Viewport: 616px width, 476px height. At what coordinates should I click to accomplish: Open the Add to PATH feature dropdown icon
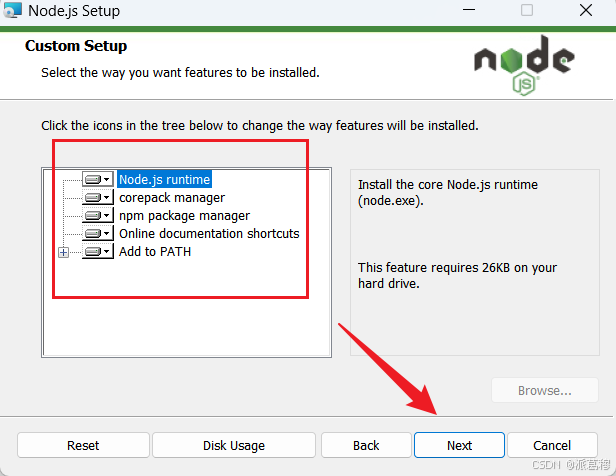point(98,252)
